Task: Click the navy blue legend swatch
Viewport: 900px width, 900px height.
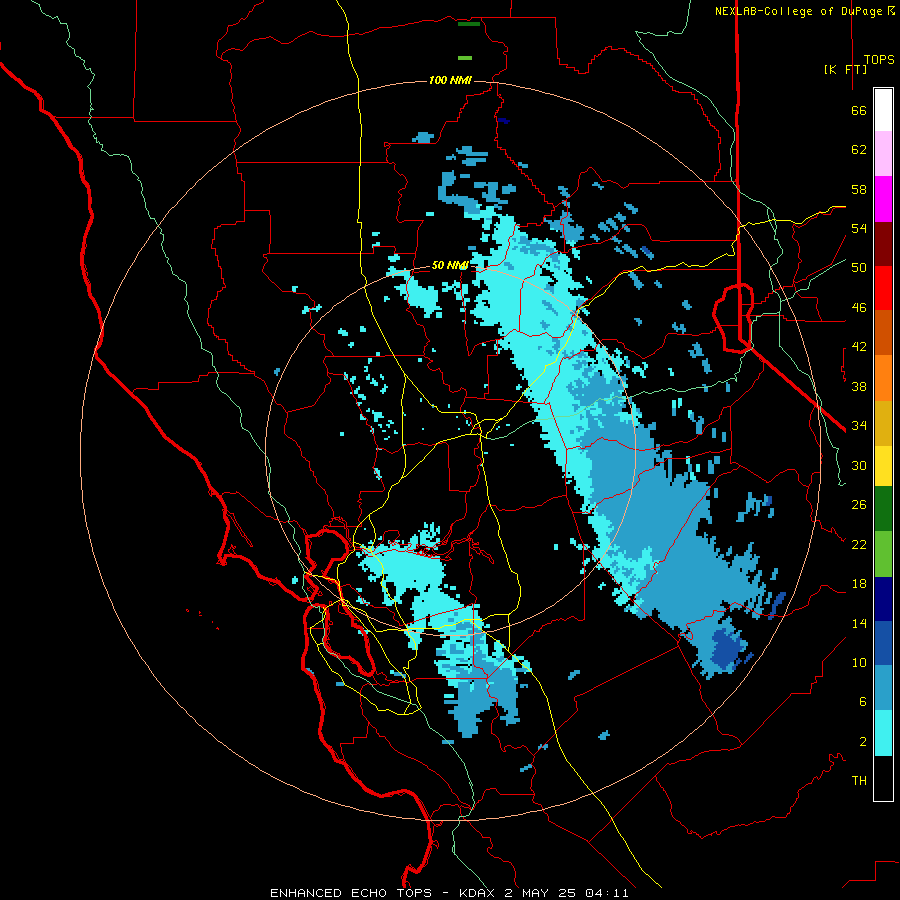Action: click(883, 599)
